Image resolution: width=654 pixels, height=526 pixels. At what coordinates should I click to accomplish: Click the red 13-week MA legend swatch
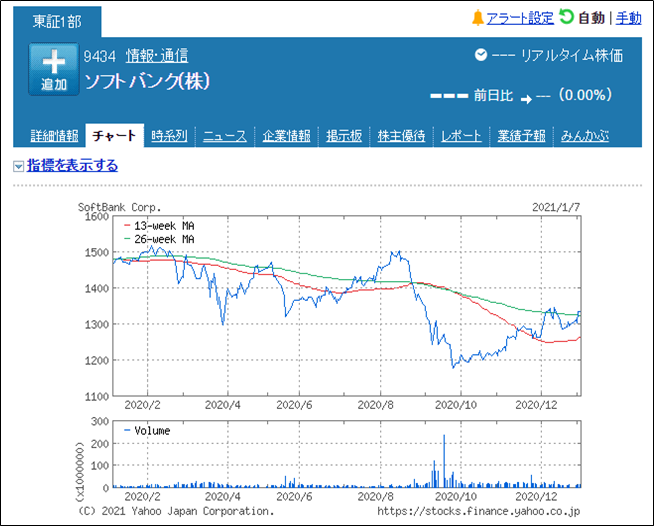pos(127,226)
